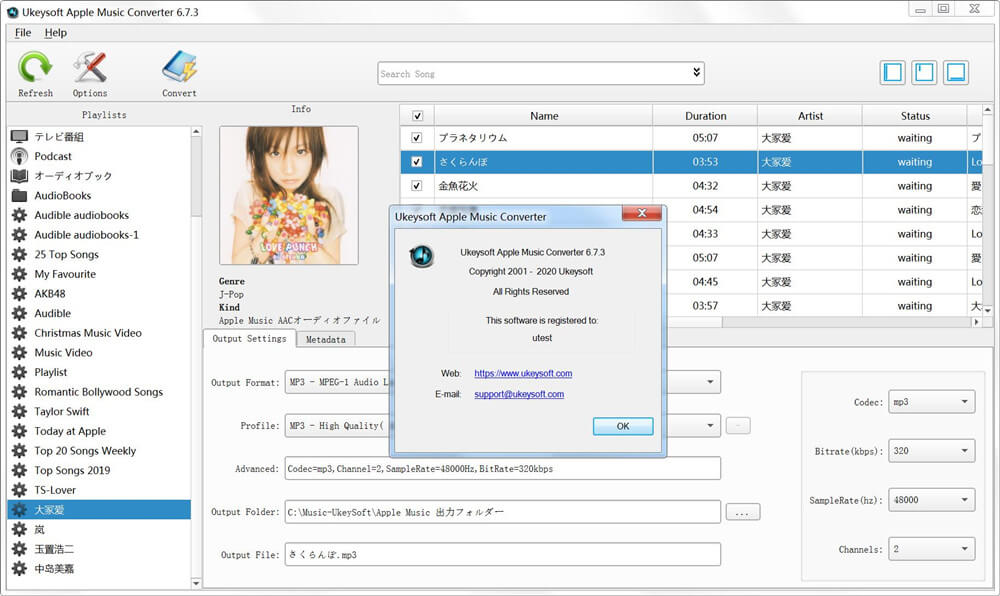Image resolution: width=1000 pixels, height=596 pixels.
Task: Expand the Profile dropdown
Action: [x=710, y=425]
